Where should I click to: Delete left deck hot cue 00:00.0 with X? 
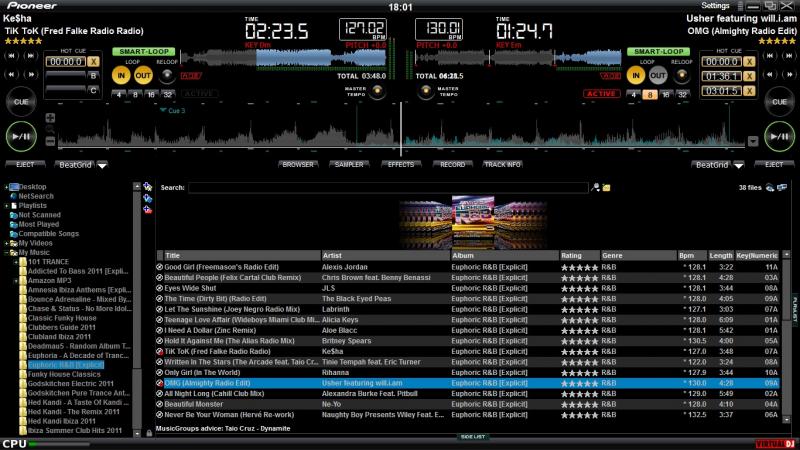coord(93,62)
